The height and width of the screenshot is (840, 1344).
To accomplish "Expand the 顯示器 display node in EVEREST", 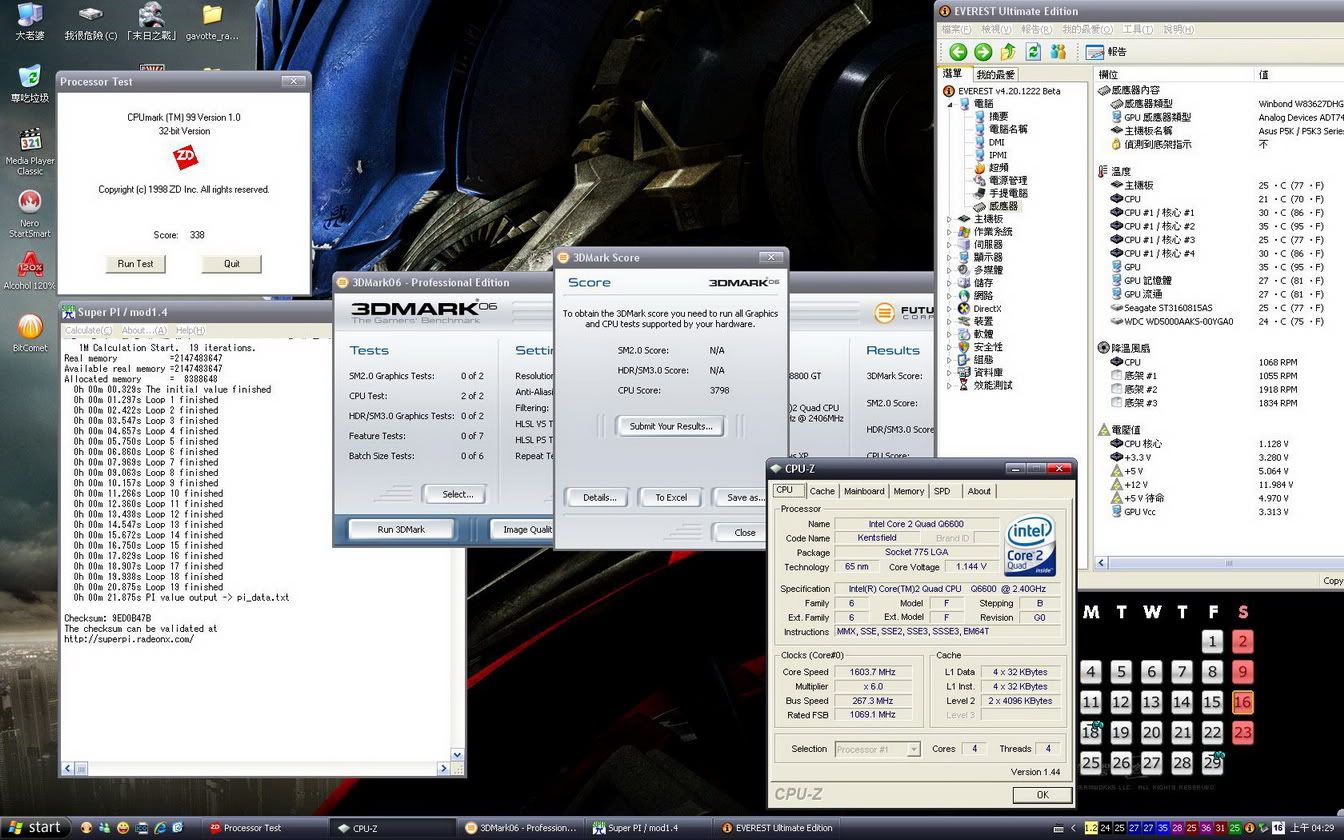I will [950, 258].
